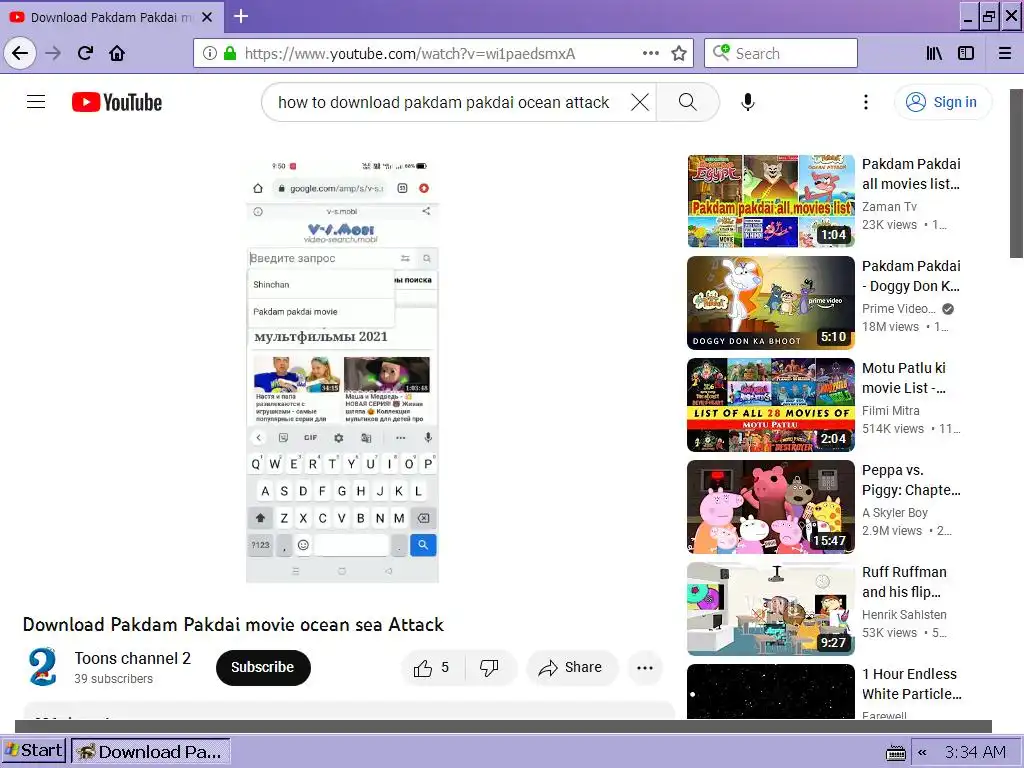Dislike this video with thumbs down
Viewport: 1024px width, 768px height.
click(x=490, y=667)
